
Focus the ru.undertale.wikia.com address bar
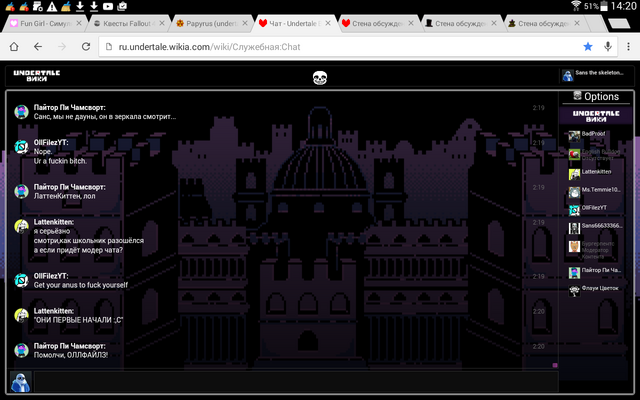tap(341, 47)
